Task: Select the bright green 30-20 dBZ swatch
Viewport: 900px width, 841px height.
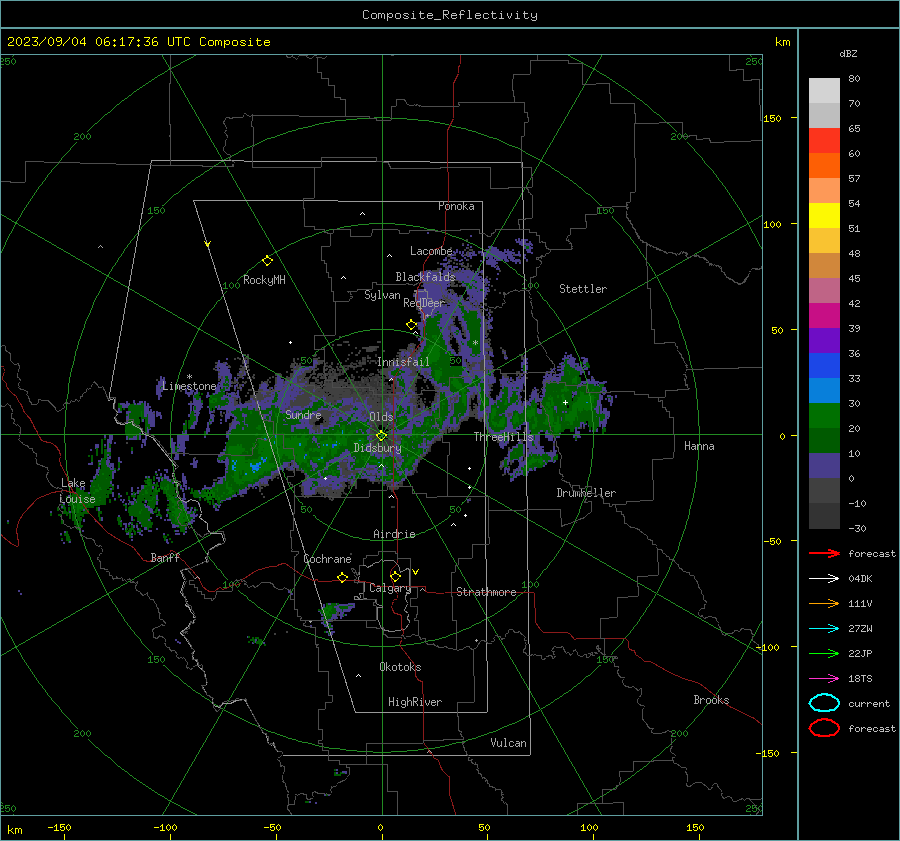Action: [x=824, y=415]
